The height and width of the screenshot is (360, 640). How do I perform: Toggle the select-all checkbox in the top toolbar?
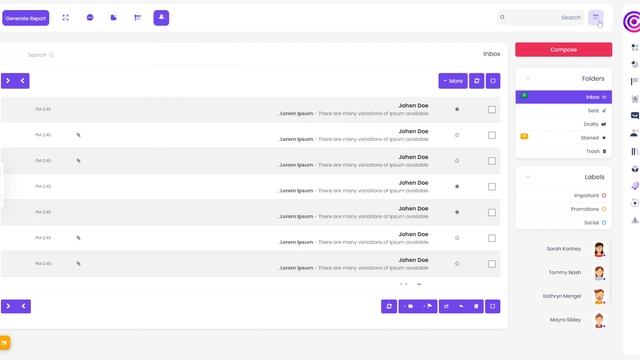(x=493, y=81)
